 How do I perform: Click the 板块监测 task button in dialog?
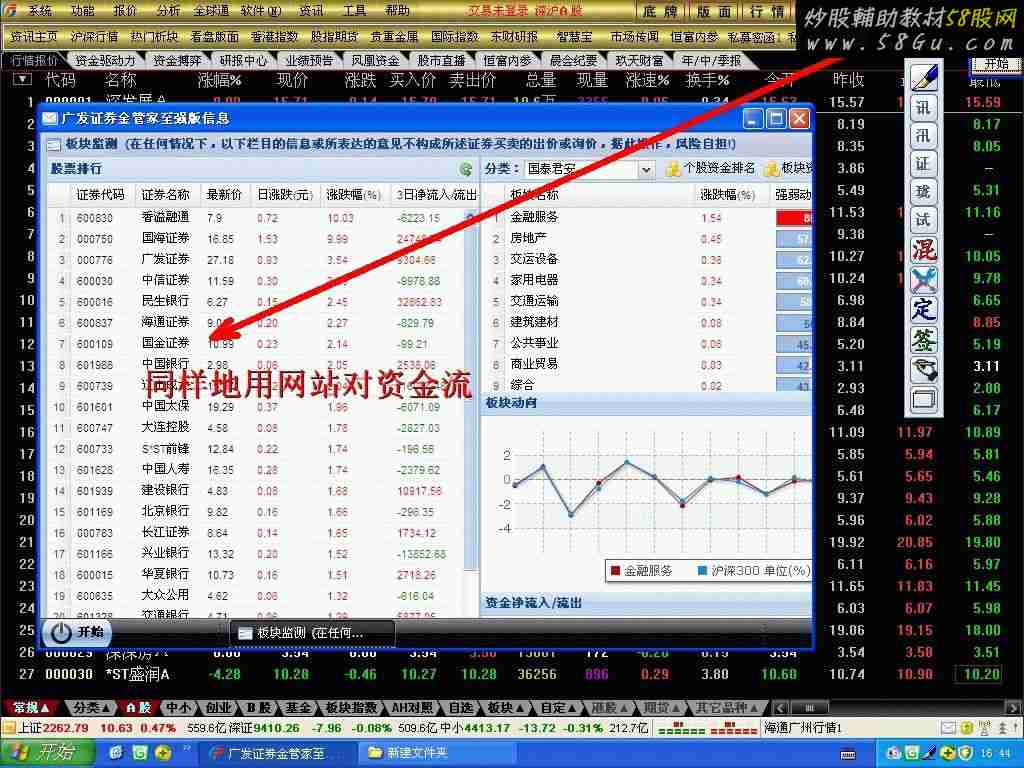[312, 633]
